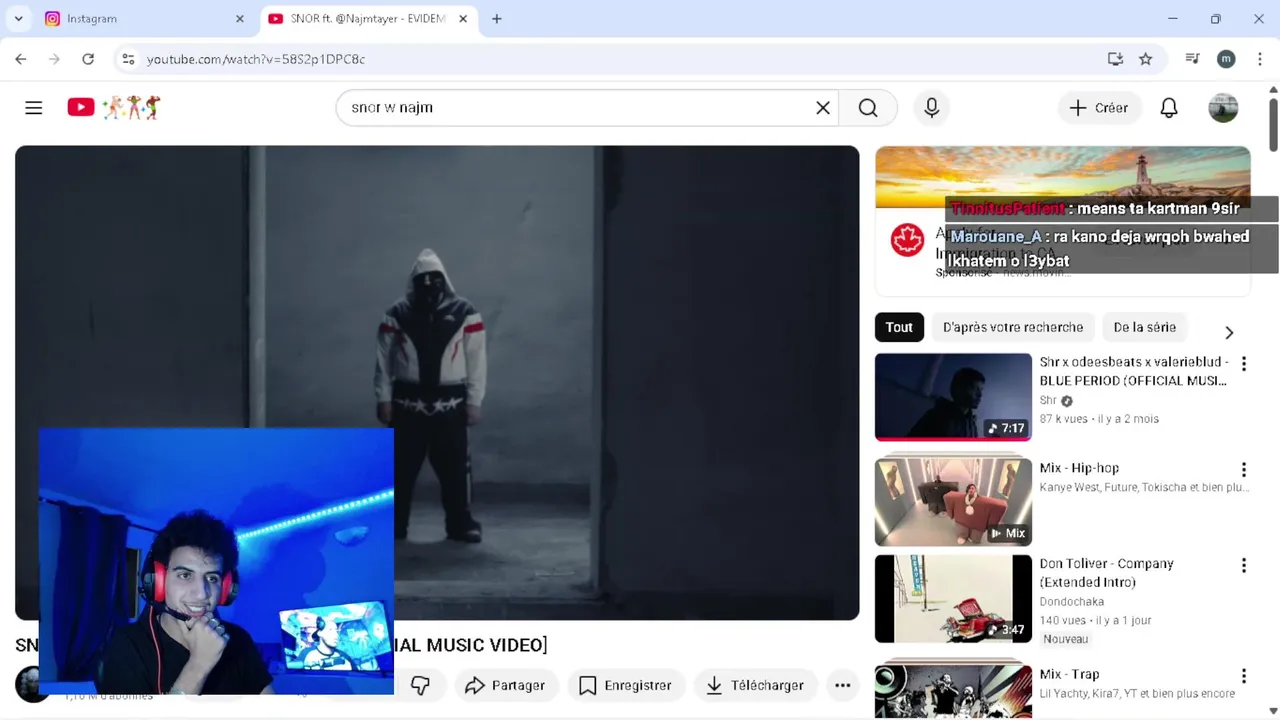Viewport: 1280px width, 720px height.
Task: Open options for Mix - Hip-hop
Action: click(1244, 470)
